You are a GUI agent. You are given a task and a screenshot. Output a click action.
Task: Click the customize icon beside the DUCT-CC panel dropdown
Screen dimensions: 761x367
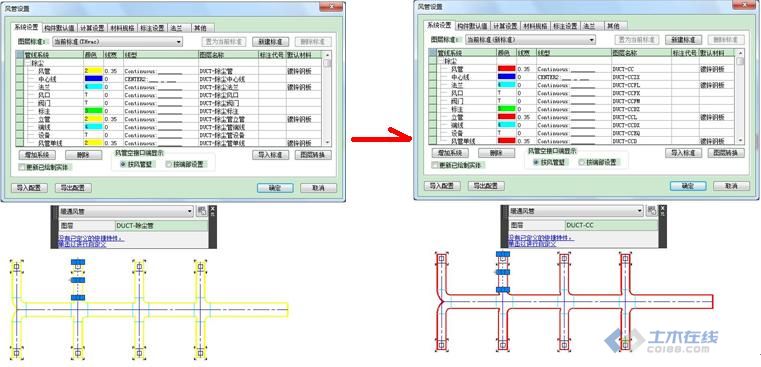[x=652, y=211]
